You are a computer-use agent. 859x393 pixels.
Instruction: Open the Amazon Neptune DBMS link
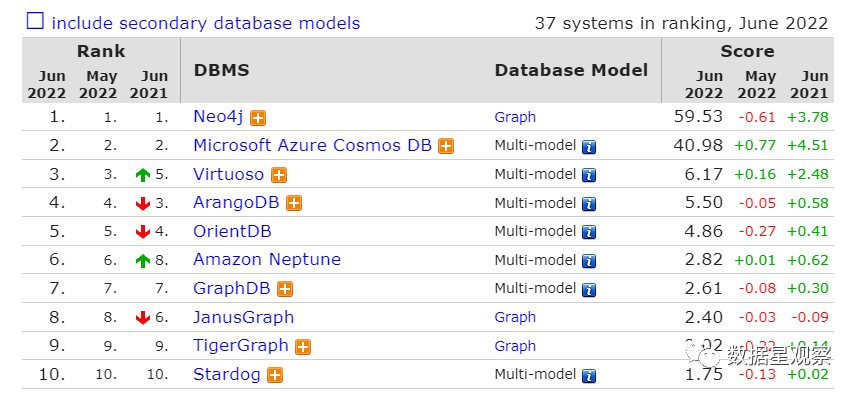point(267,259)
